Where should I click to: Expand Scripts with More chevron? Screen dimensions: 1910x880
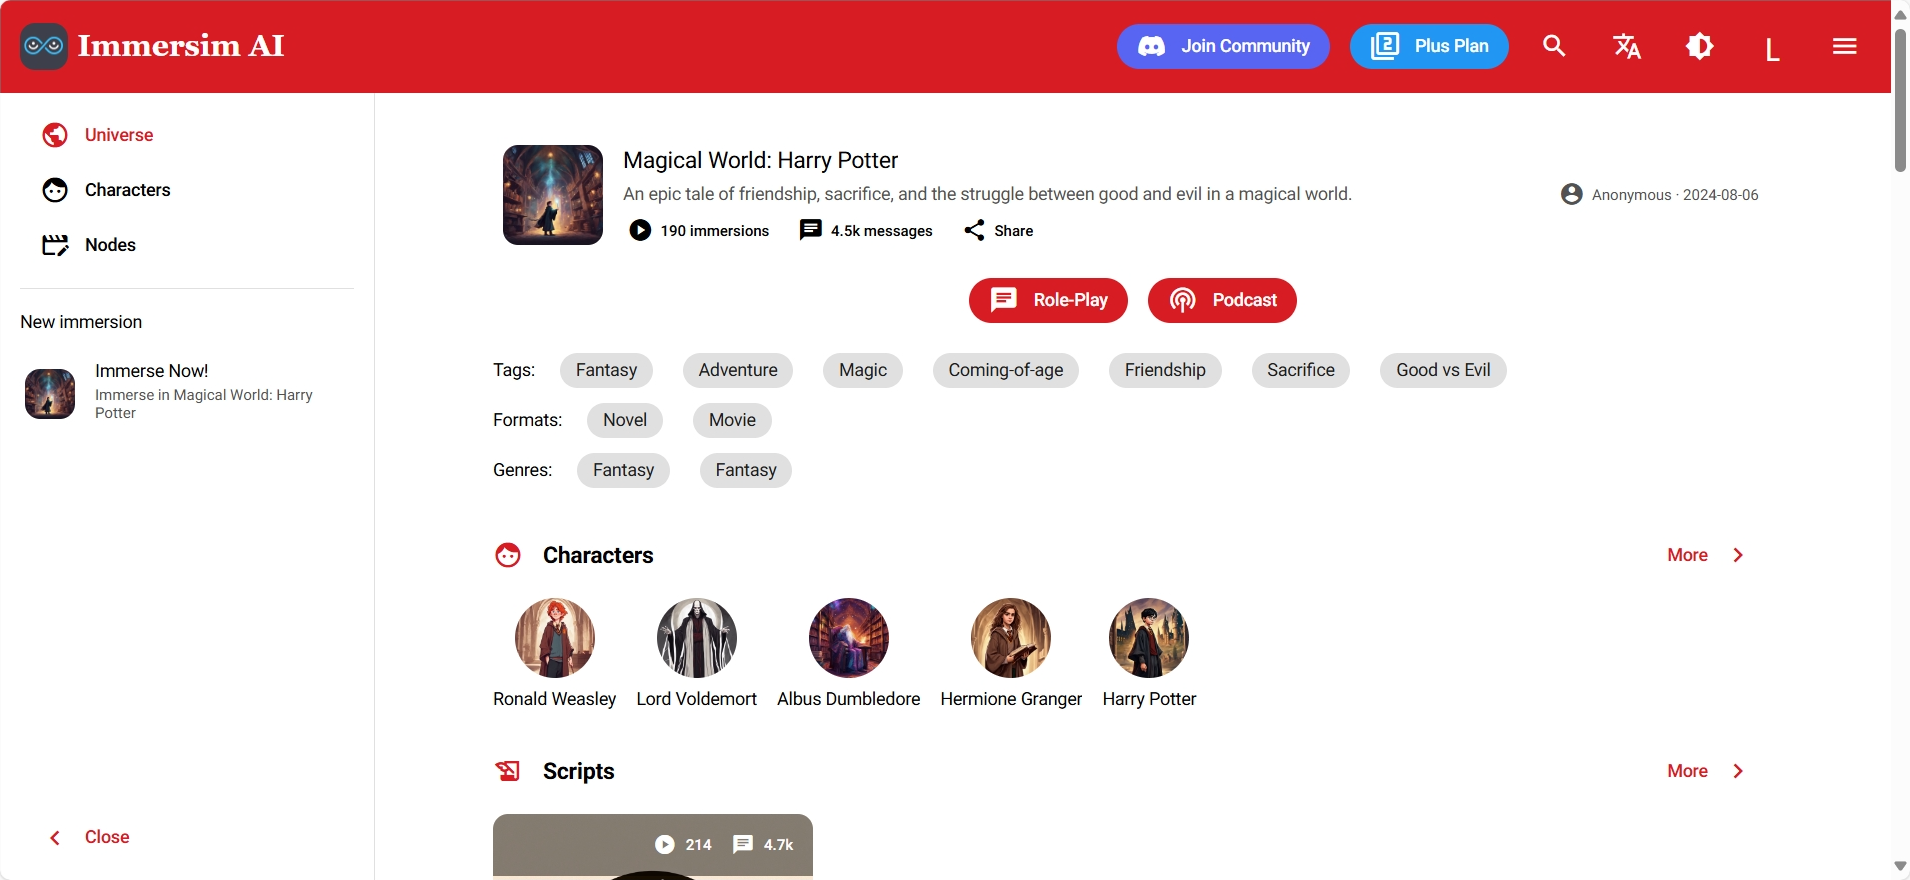coord(1738,772)
